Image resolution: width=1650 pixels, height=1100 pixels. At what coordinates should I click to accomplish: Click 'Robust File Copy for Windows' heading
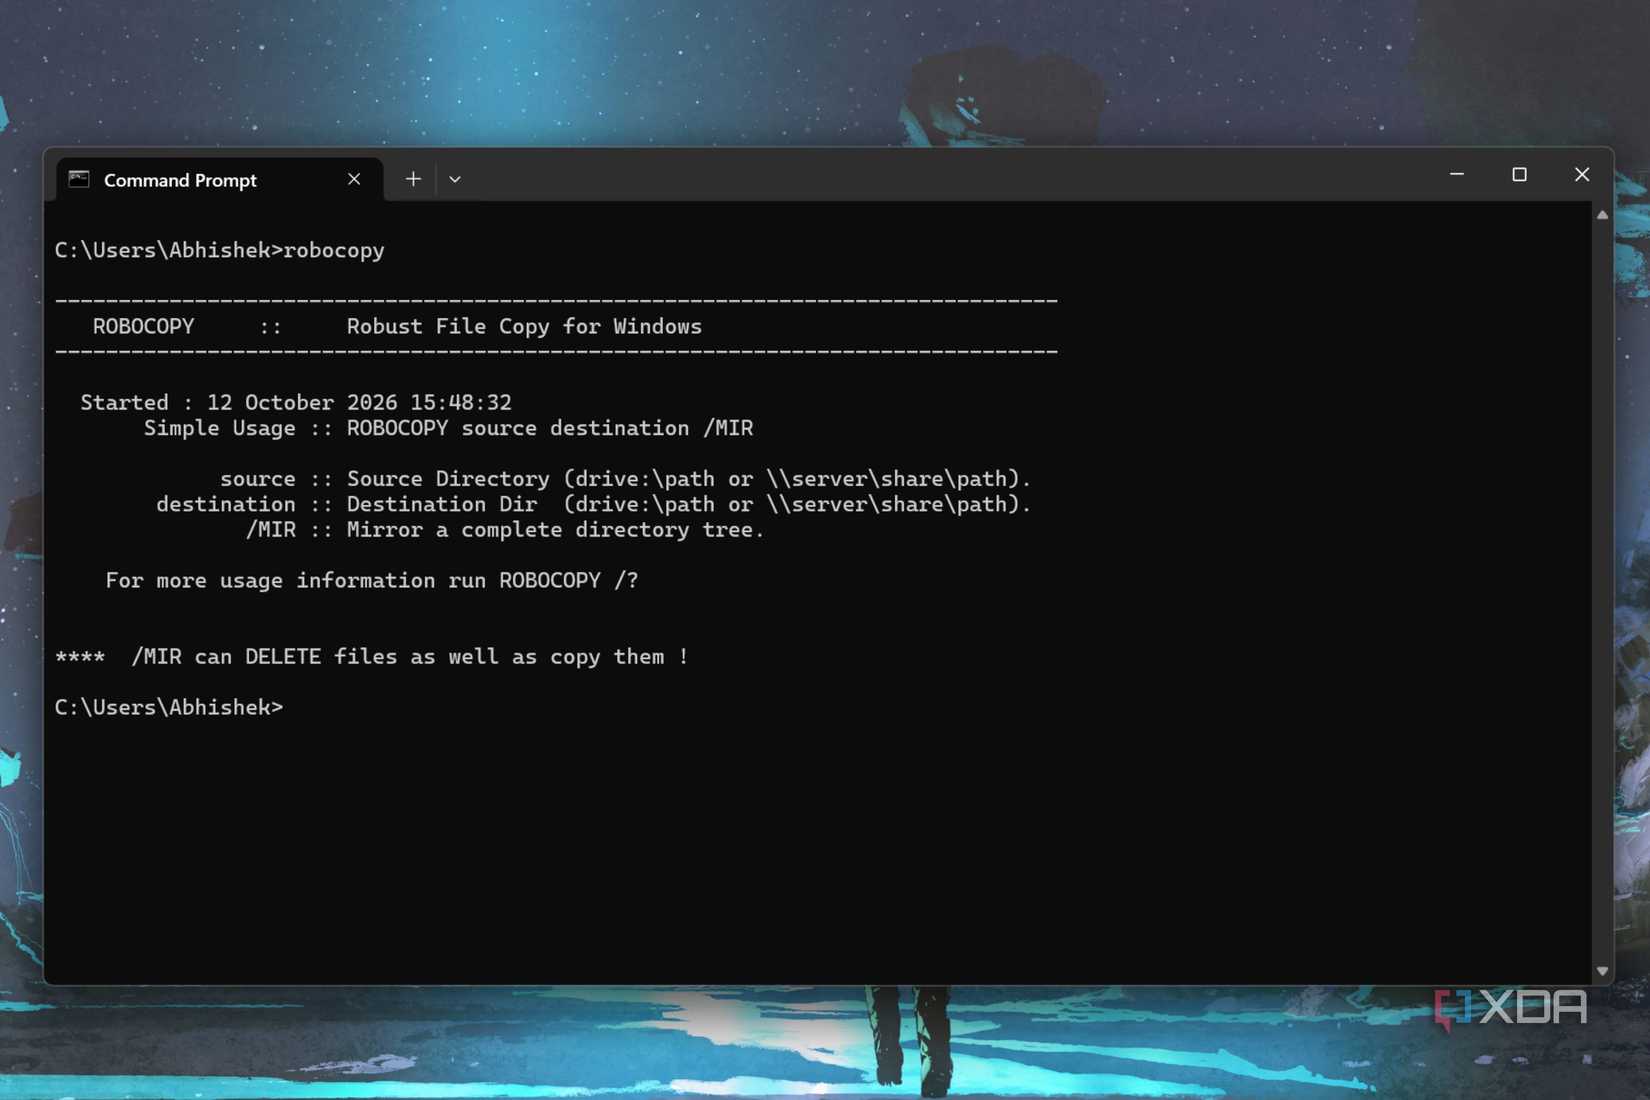click(524, 327)
